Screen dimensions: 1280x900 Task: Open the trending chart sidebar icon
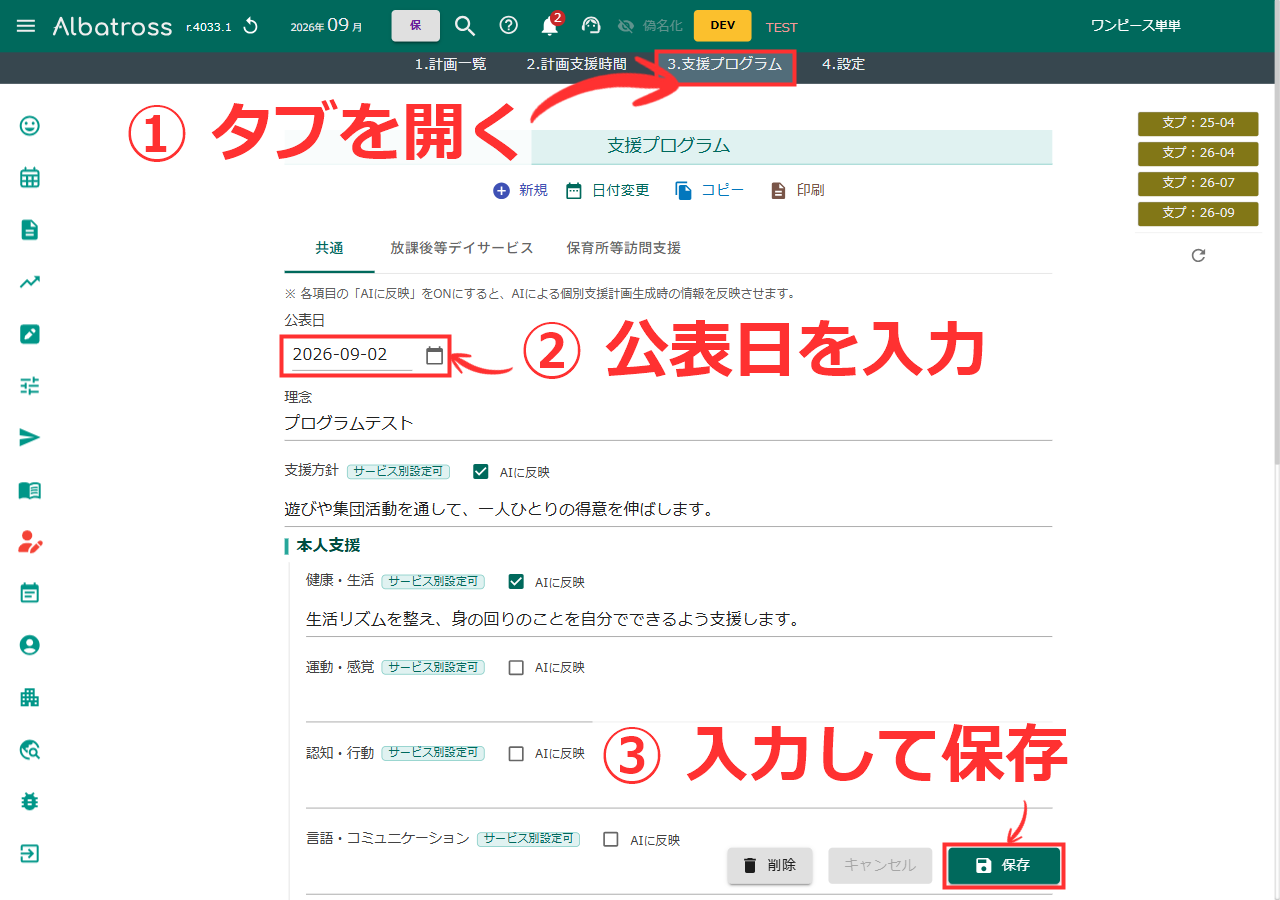(x=30, y=282)
